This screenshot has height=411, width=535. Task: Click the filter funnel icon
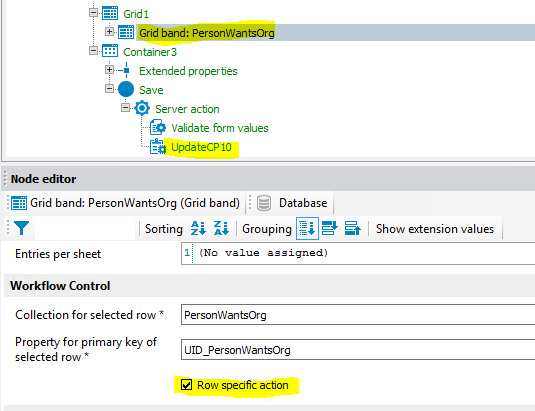(x=21, y=228)
